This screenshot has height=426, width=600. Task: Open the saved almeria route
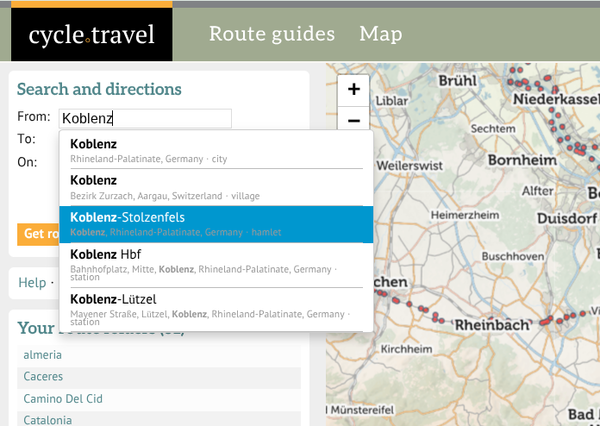click(44, 355)
